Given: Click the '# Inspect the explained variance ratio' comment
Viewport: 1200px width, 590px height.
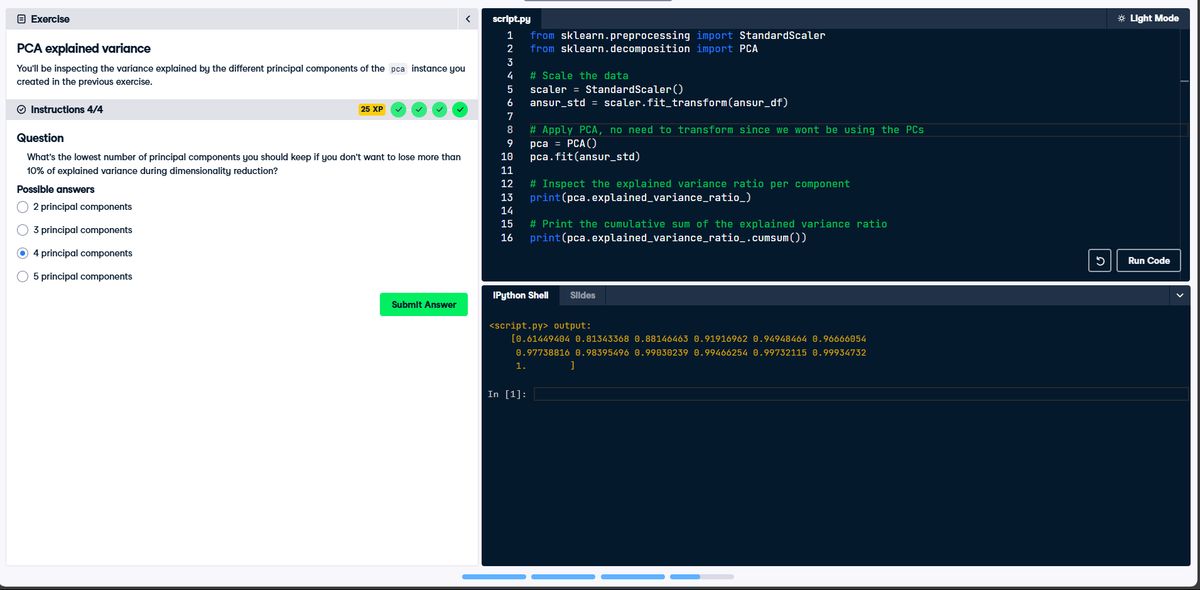Looking at the screenshot, I should click(689, 184).
